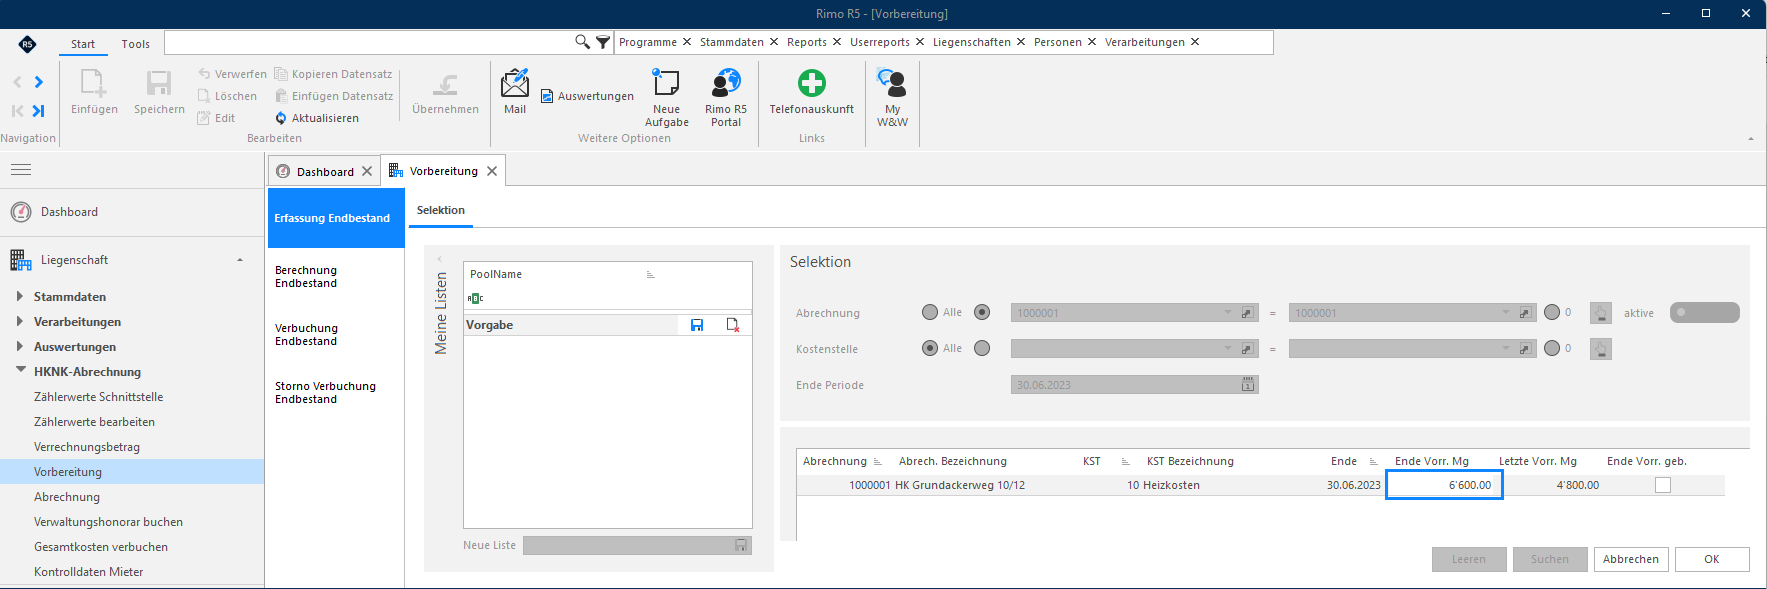
Task: Click the Rimo R5 application logo
Action: (27, 44)
